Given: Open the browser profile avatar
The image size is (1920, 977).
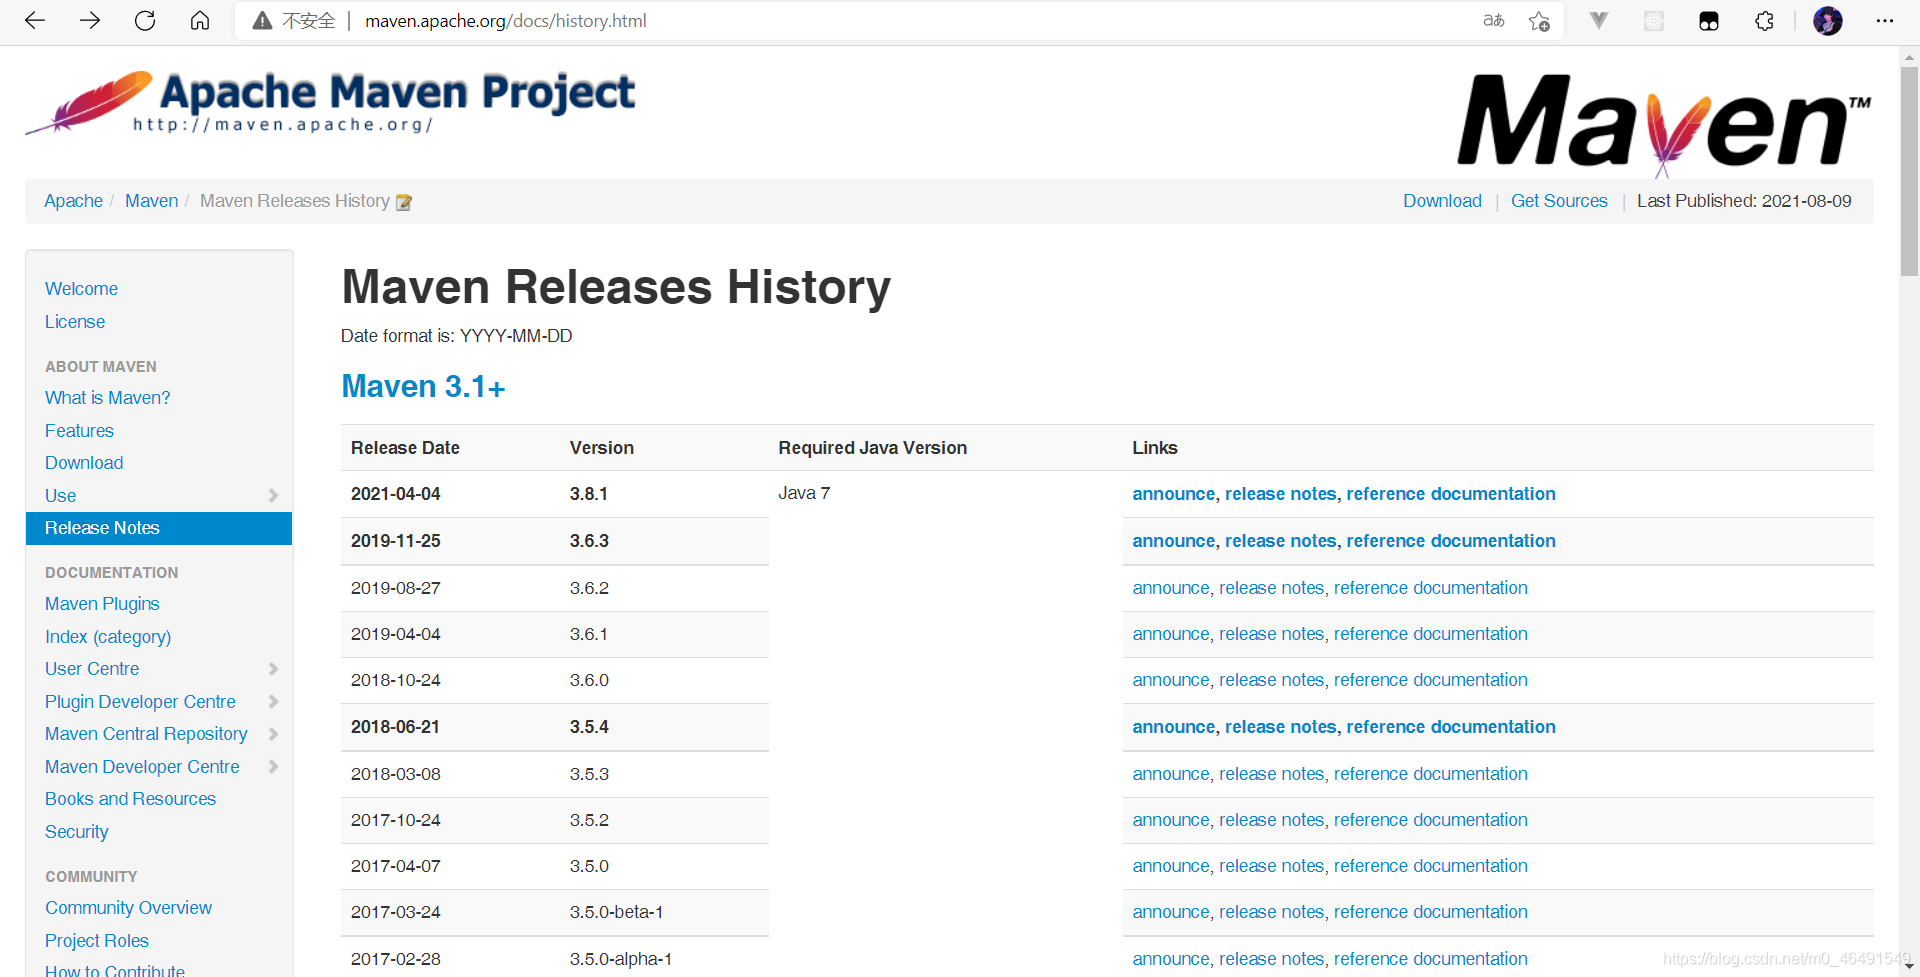Looking at the screenshot, I should [x=1828, y=21].
